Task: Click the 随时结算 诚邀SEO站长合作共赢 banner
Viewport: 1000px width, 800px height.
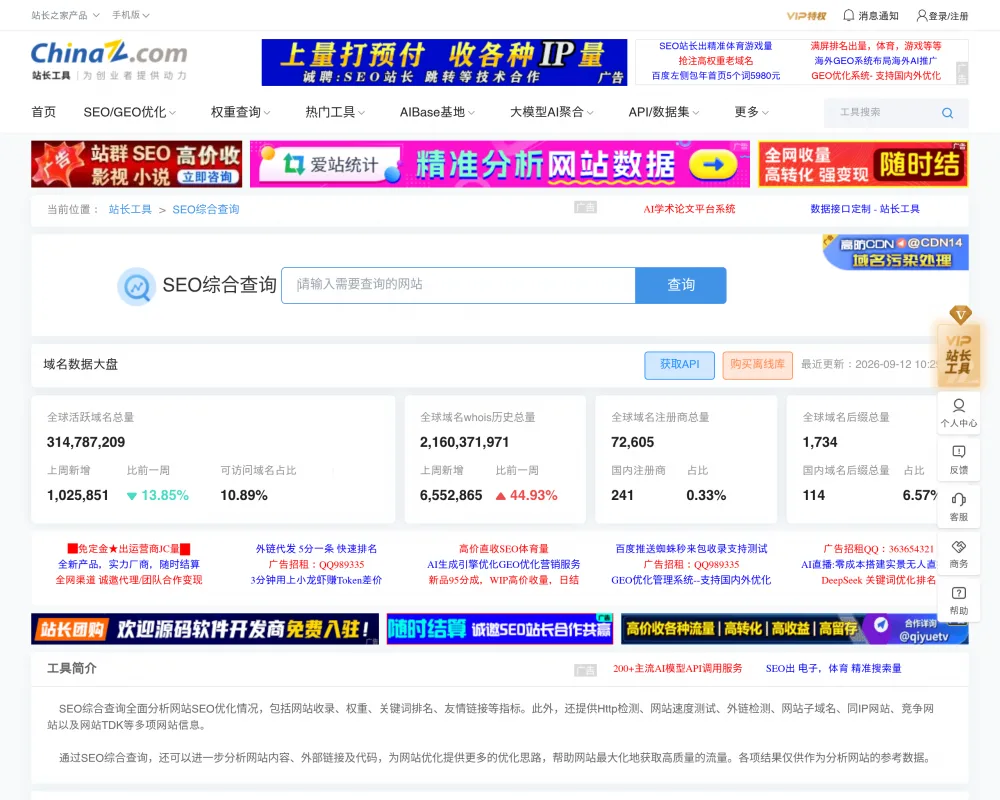Action: coord(499,629)
